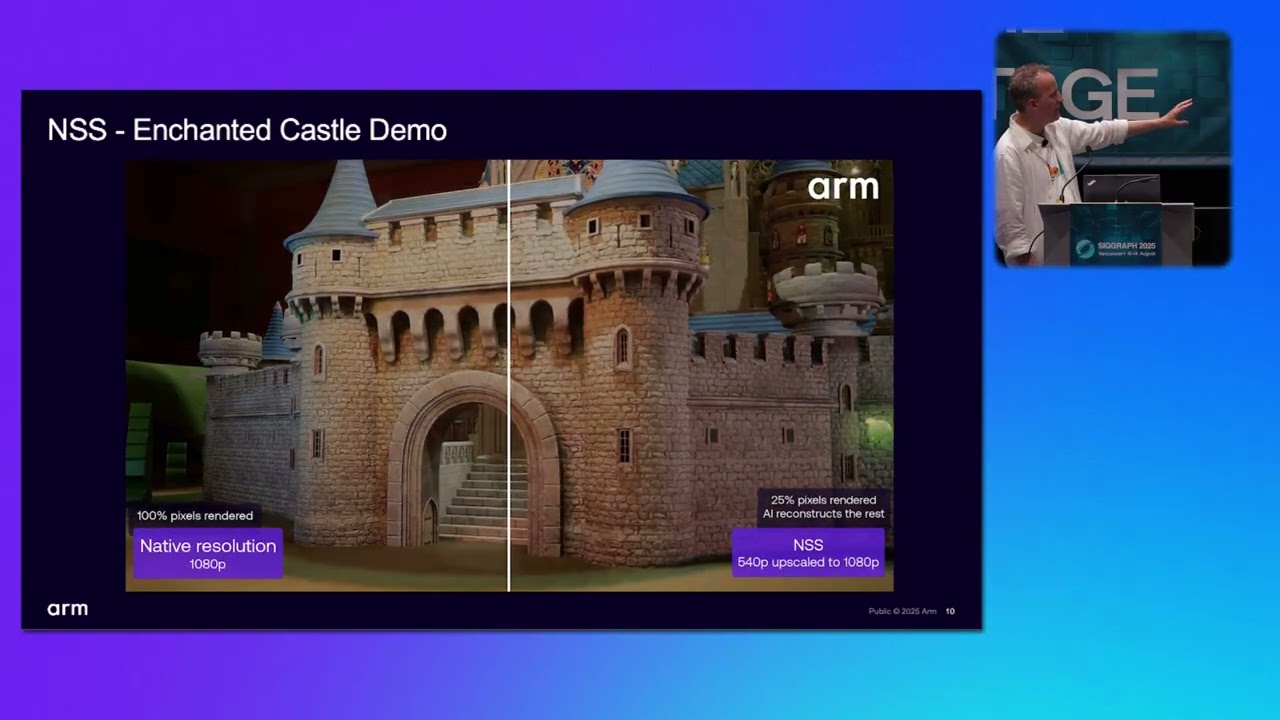Click the '100% pixels rendered' caption
1280x720 pixels.
pos(195,516)
